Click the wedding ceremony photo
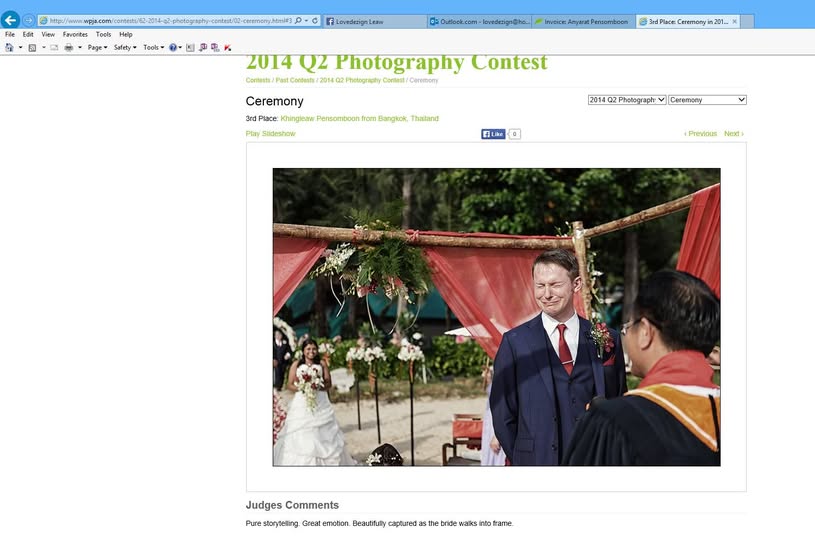Screen dimensions: 815x540 tap(496, 317)
